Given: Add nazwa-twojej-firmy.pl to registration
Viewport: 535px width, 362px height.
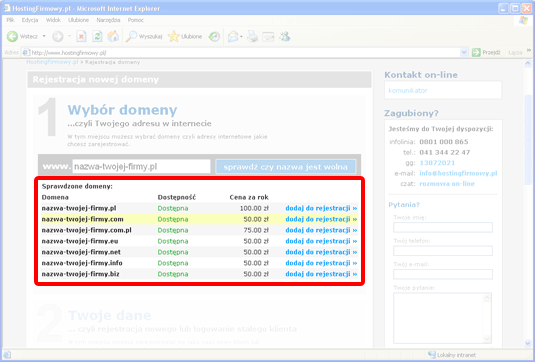Looking at the screenshot, I should tap(321, 208).
